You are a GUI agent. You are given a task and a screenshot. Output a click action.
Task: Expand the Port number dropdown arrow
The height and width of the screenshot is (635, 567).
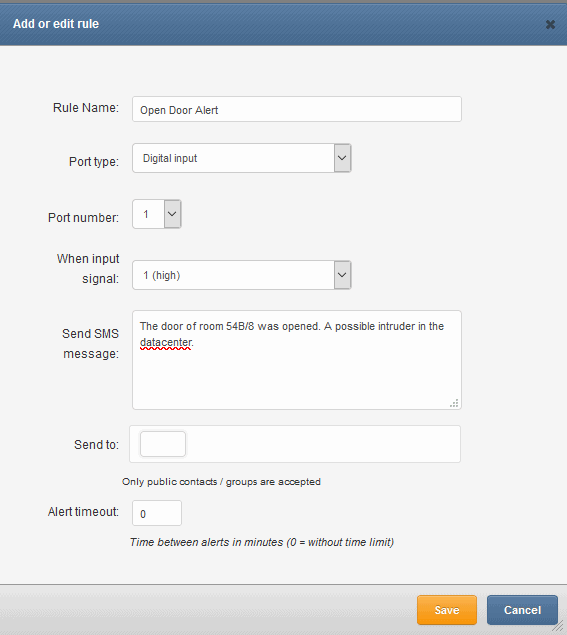[x=172, y=214]
